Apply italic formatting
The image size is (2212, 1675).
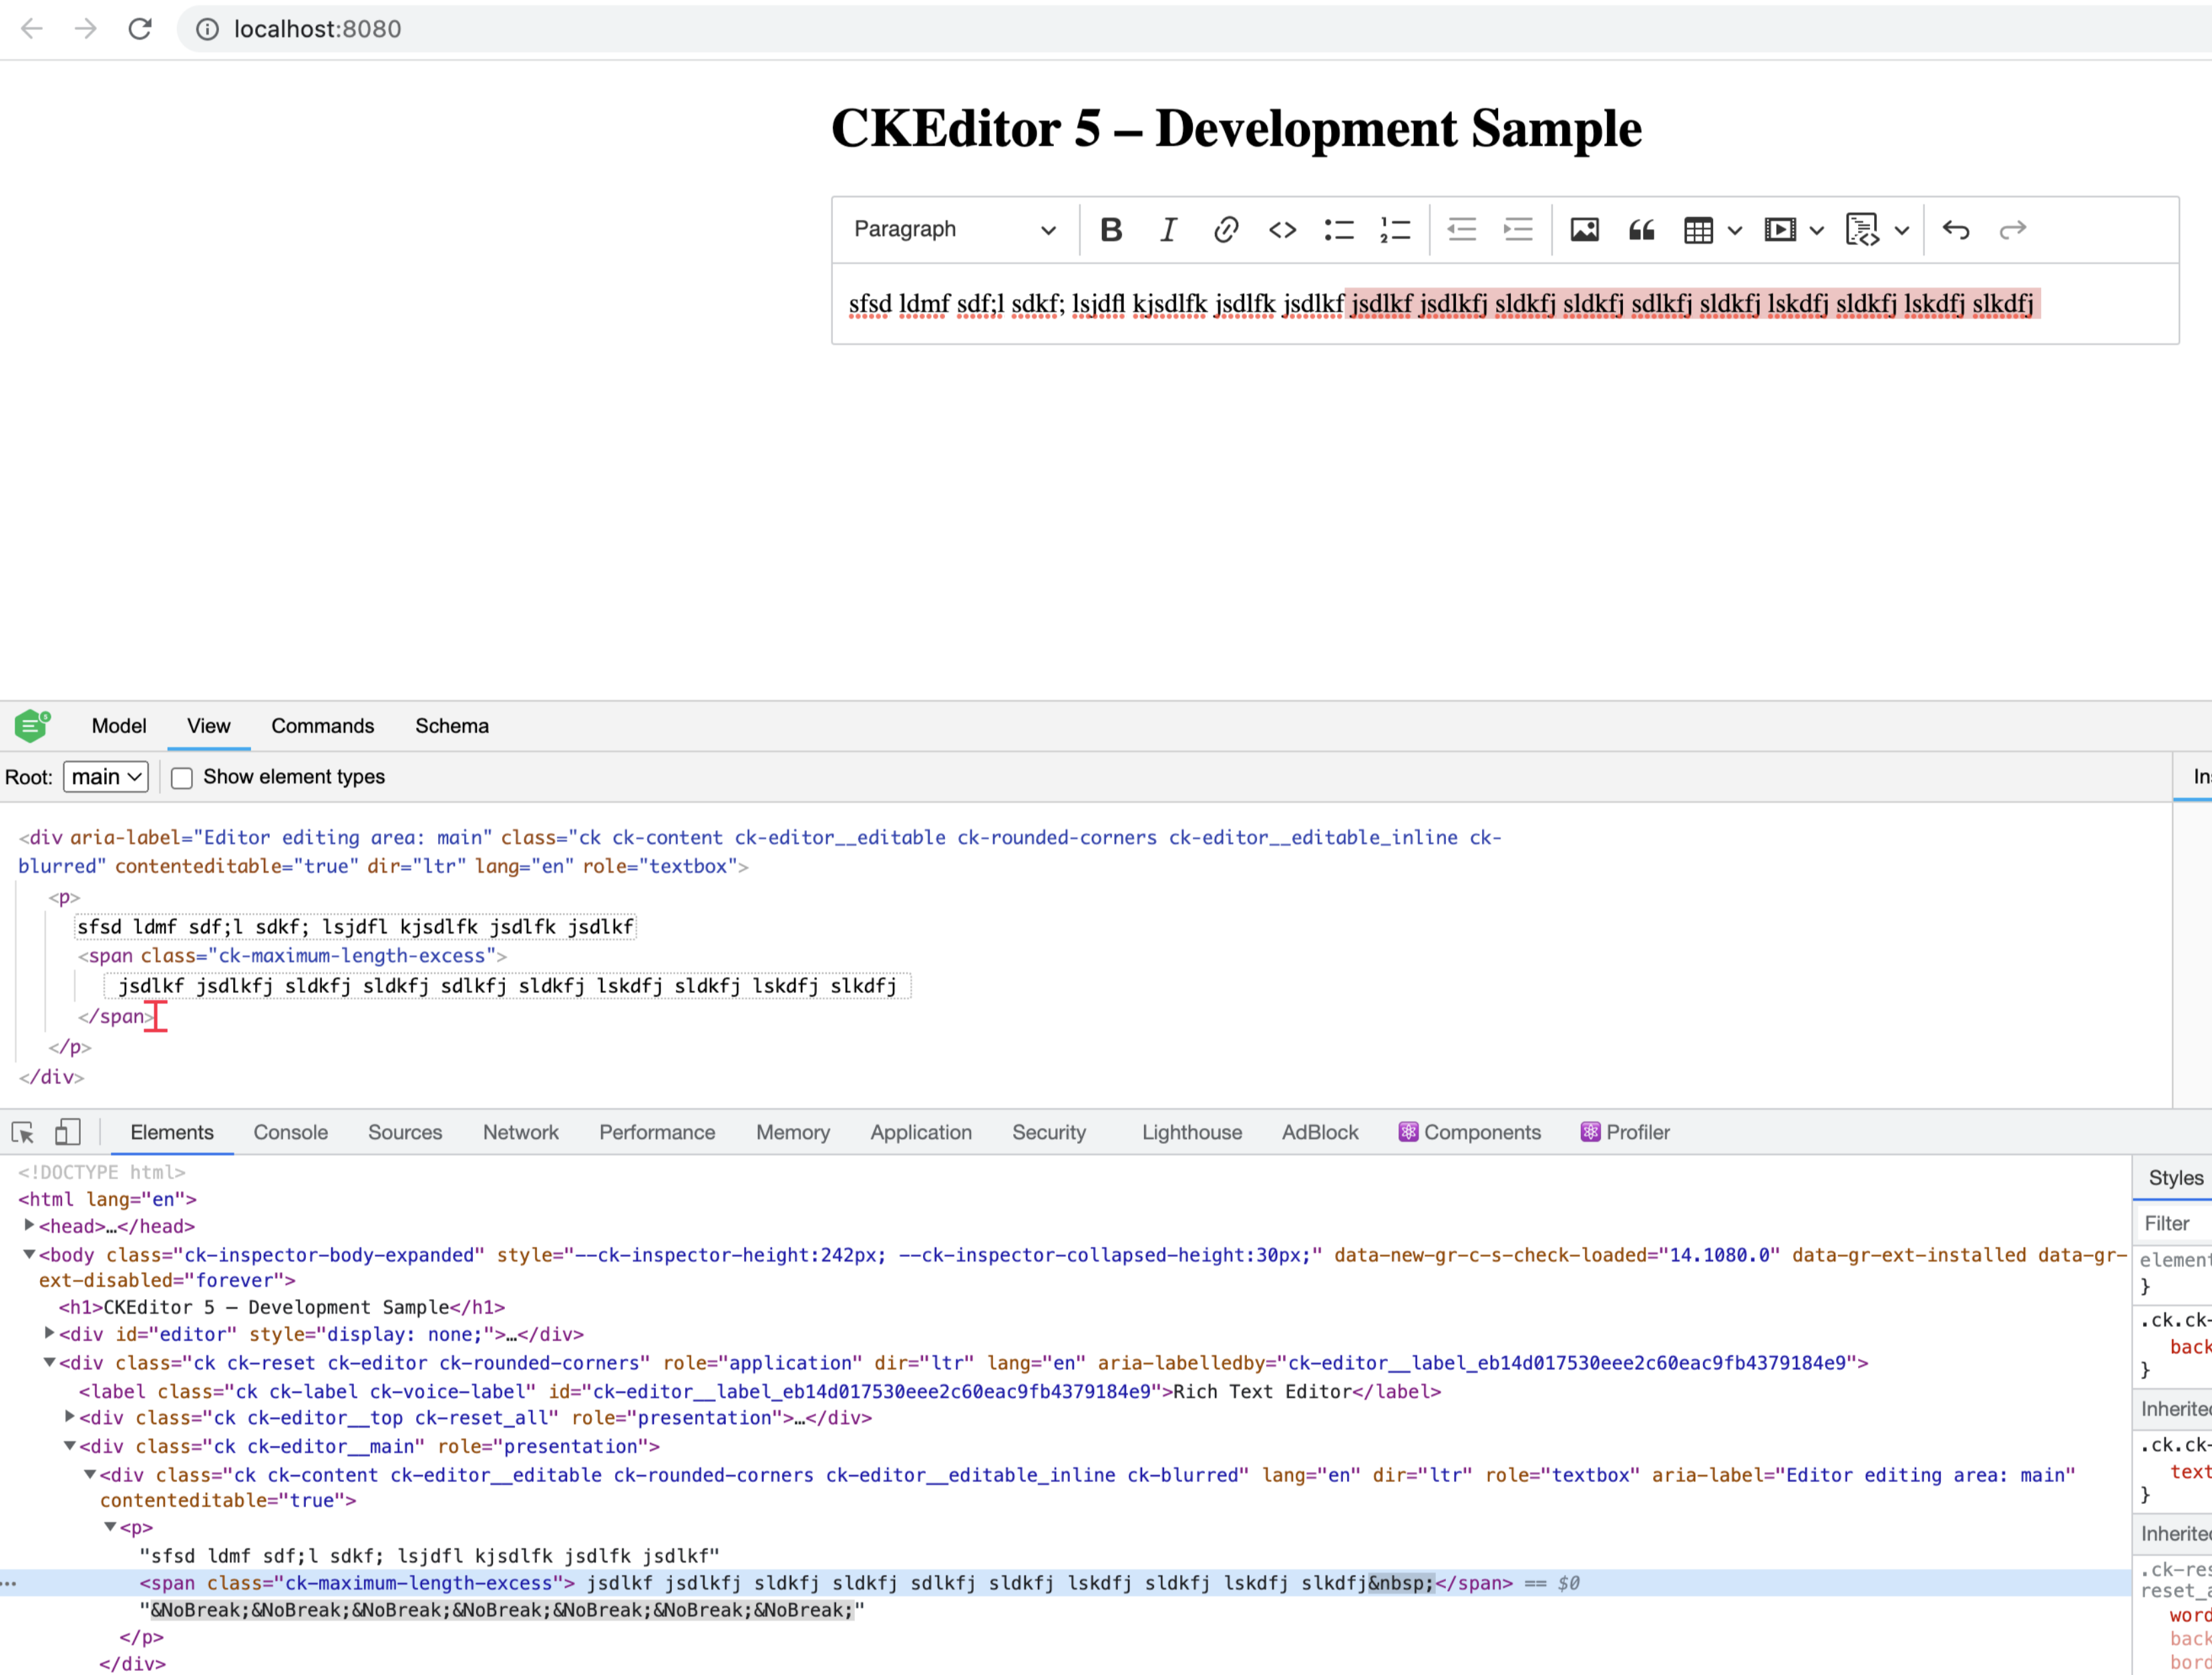click(x=1167, y=229)
